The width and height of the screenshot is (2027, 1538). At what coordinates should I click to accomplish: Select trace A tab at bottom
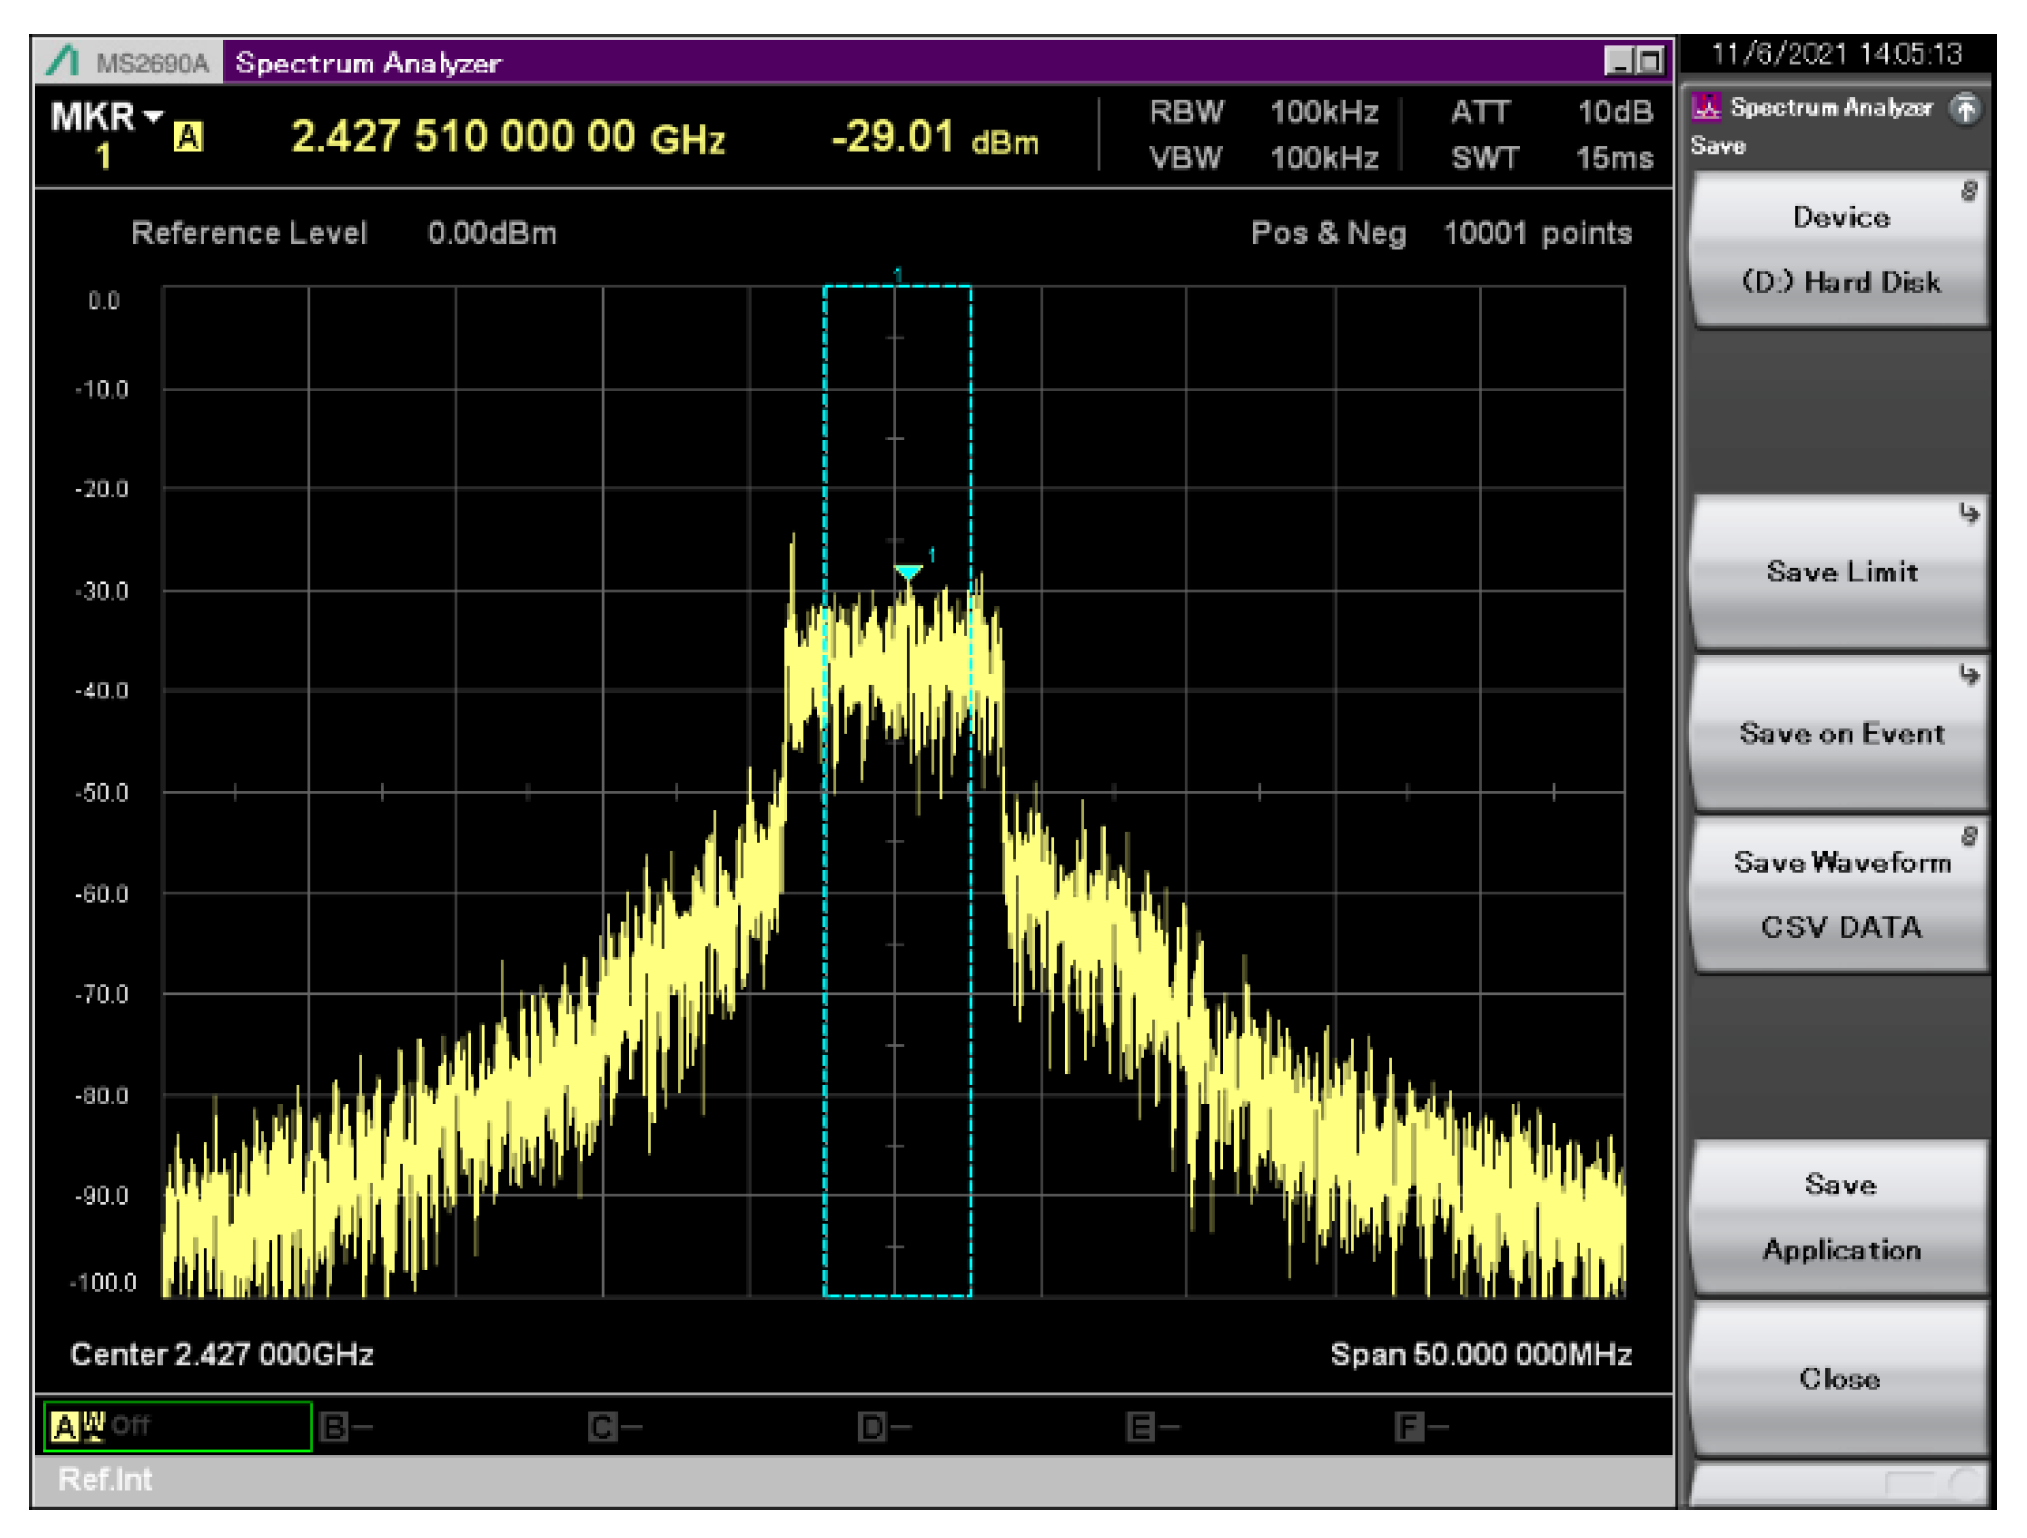[x=177, y=1426]
